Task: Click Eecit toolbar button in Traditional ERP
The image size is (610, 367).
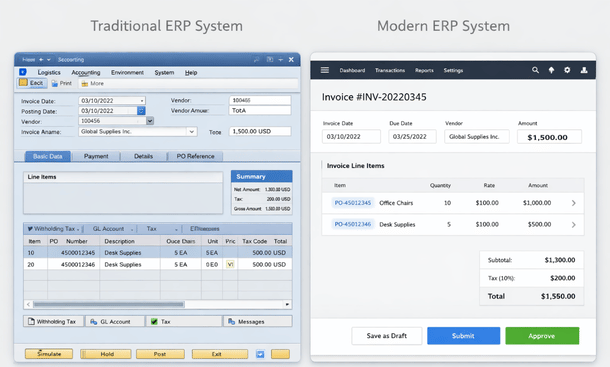Action: click(32, 83)
